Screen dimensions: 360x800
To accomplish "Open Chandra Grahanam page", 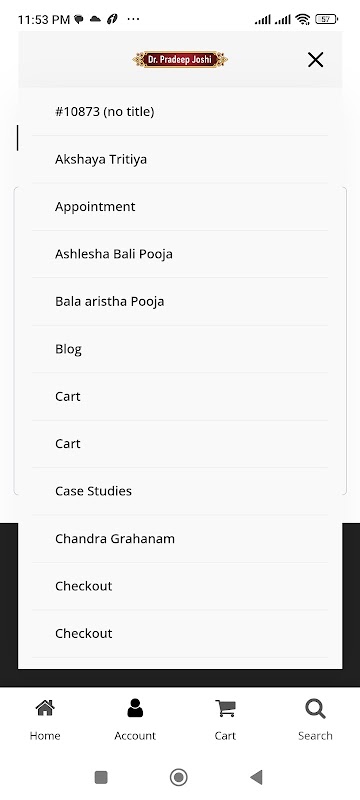I will click(180, 539).
